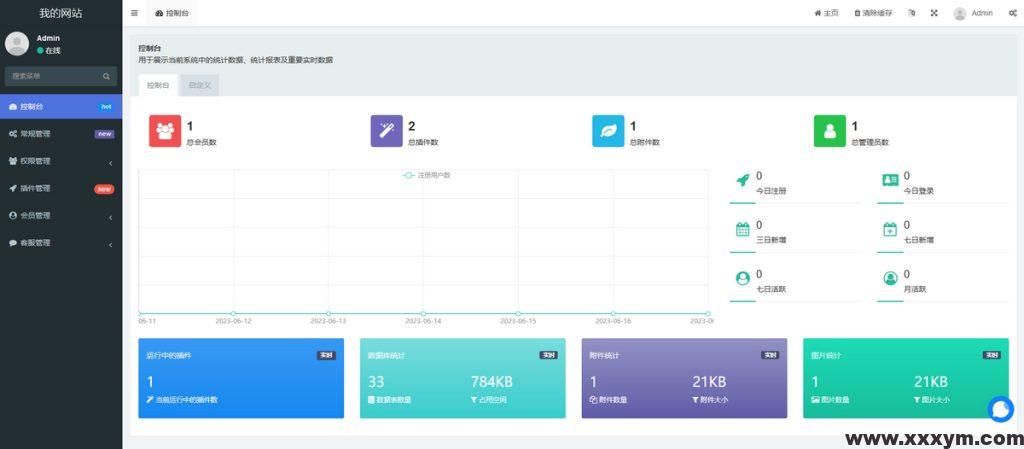Switch to the 自定义 tab
Image resolution: width=1024 pixels, height=449 pixels.
coord(198,86)
